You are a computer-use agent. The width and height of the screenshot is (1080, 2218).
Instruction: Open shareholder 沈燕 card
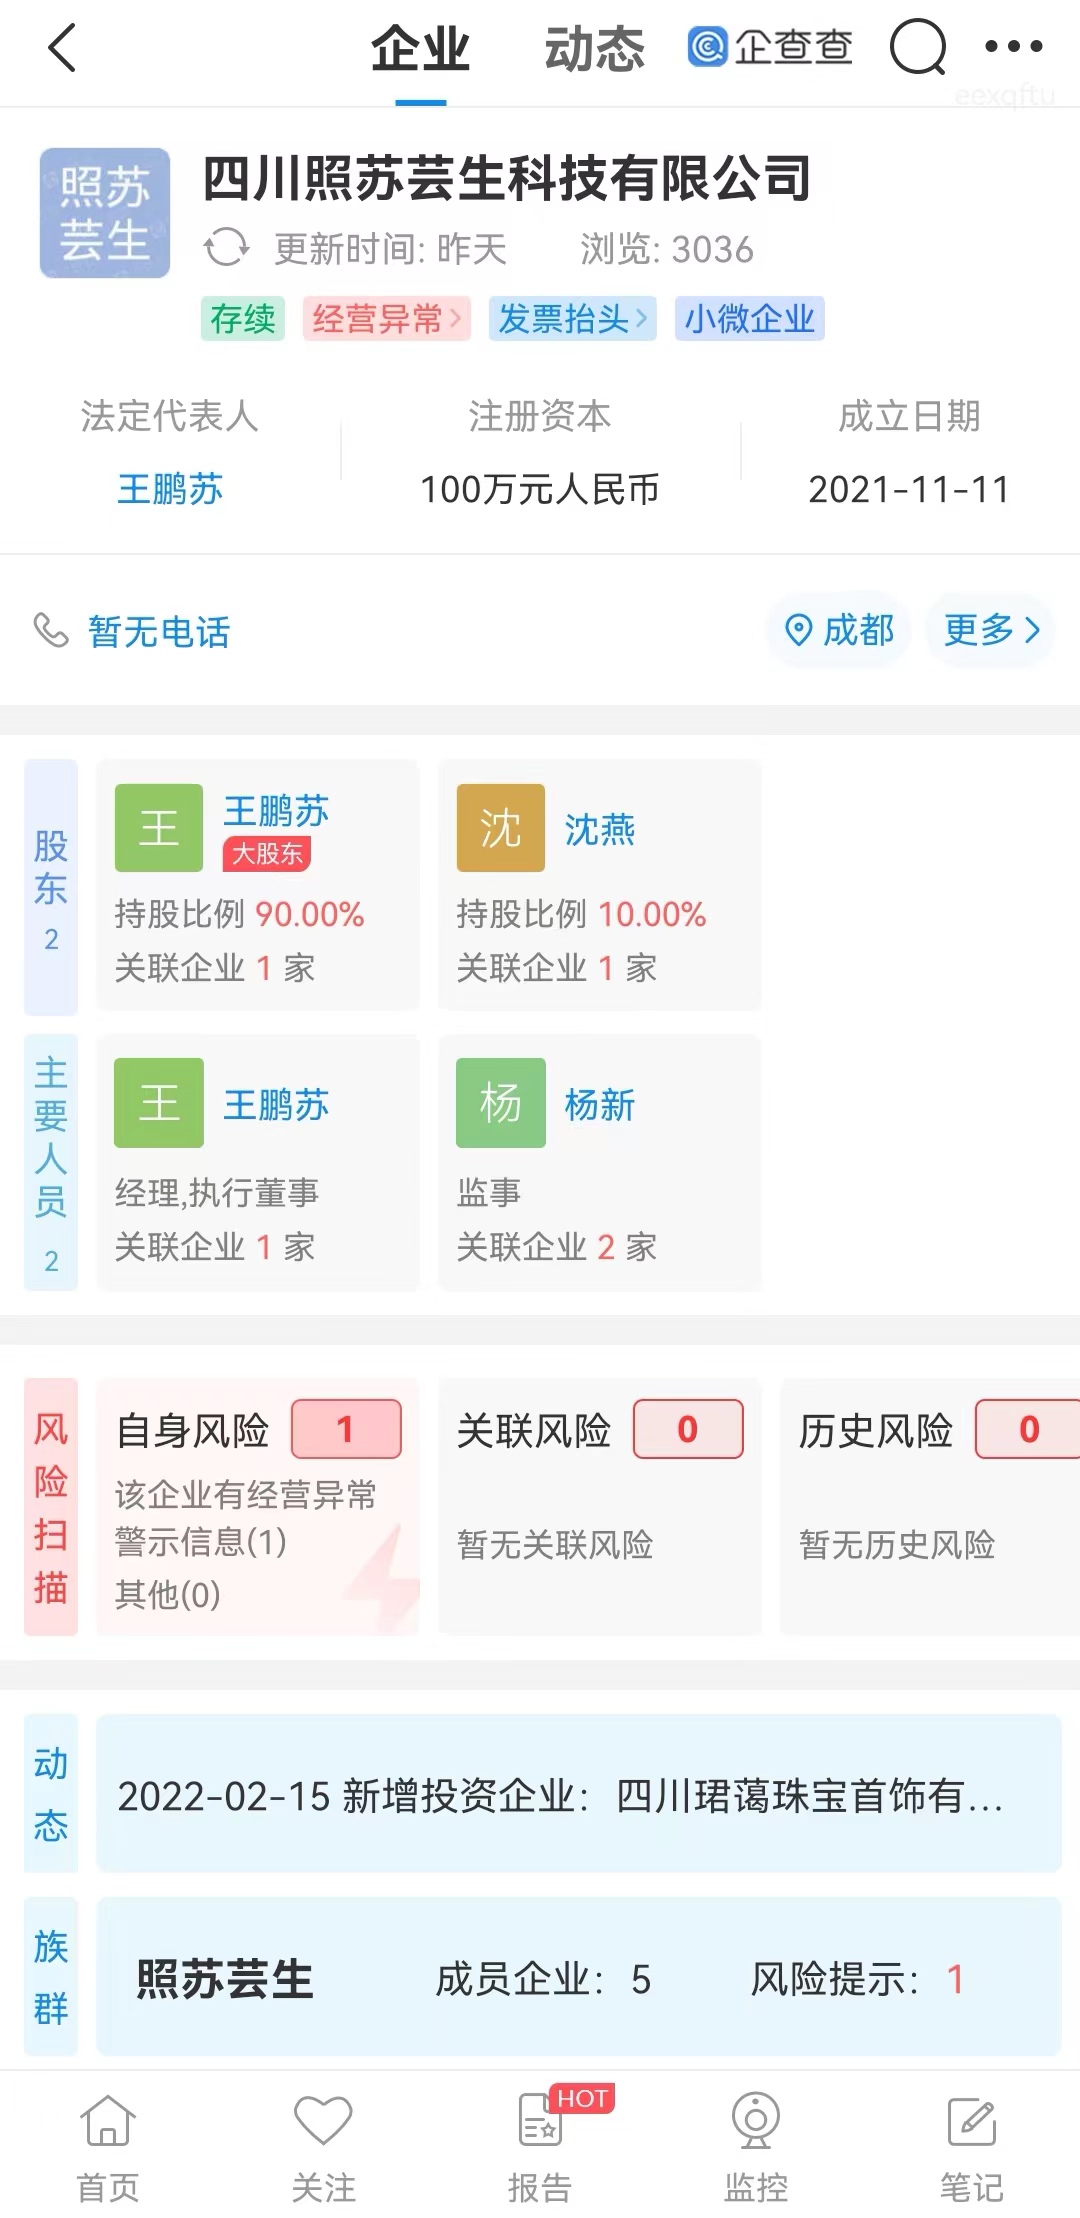(600, 884)
